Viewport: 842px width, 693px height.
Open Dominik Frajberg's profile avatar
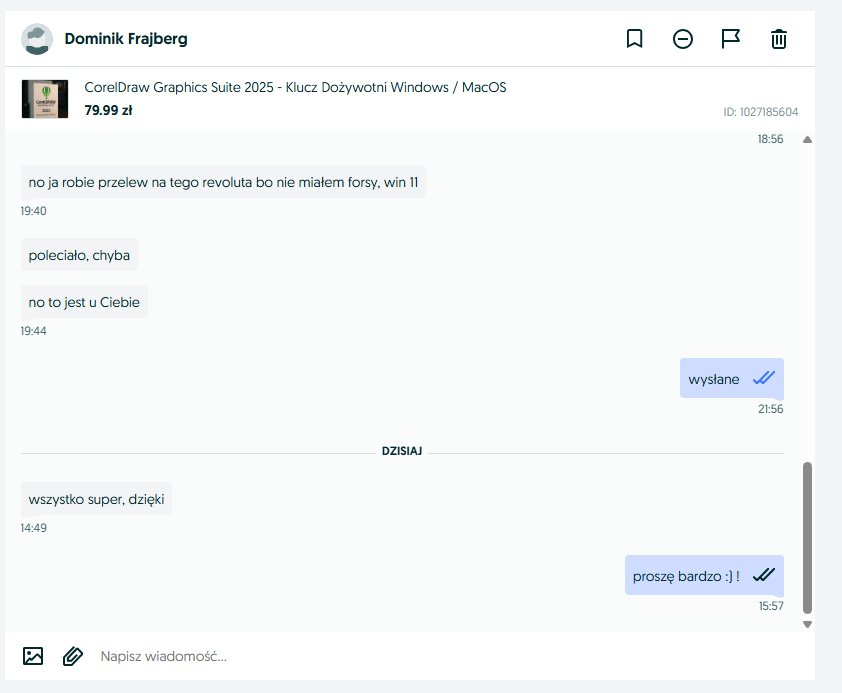pyautogui.click(x=37, y=39)
